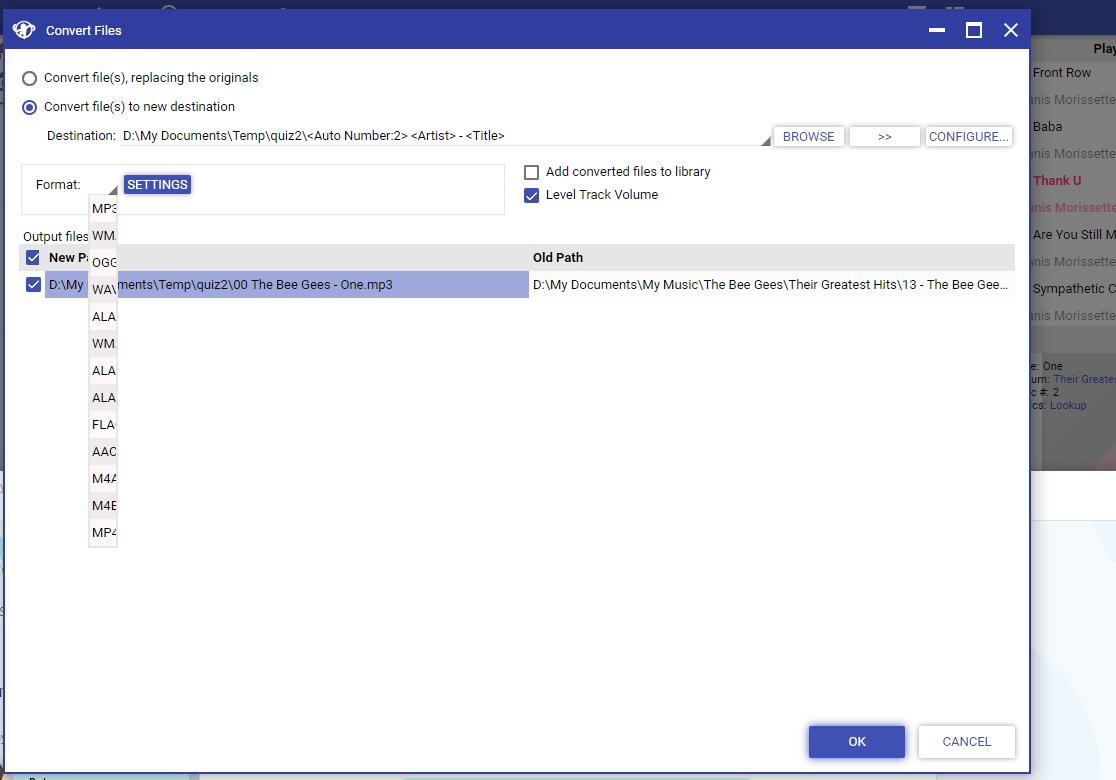
Task: Close the Convert Files dialog
Action: 1011,30
